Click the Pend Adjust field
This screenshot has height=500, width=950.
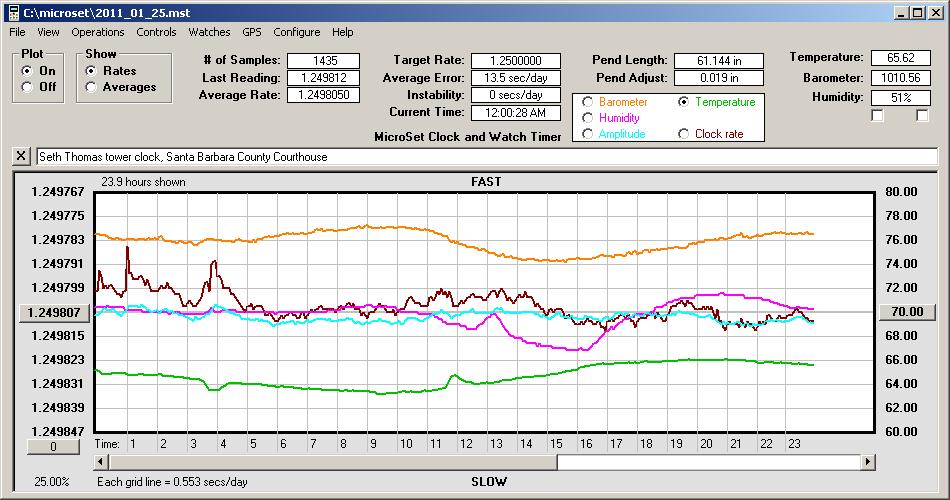point(719,78)
